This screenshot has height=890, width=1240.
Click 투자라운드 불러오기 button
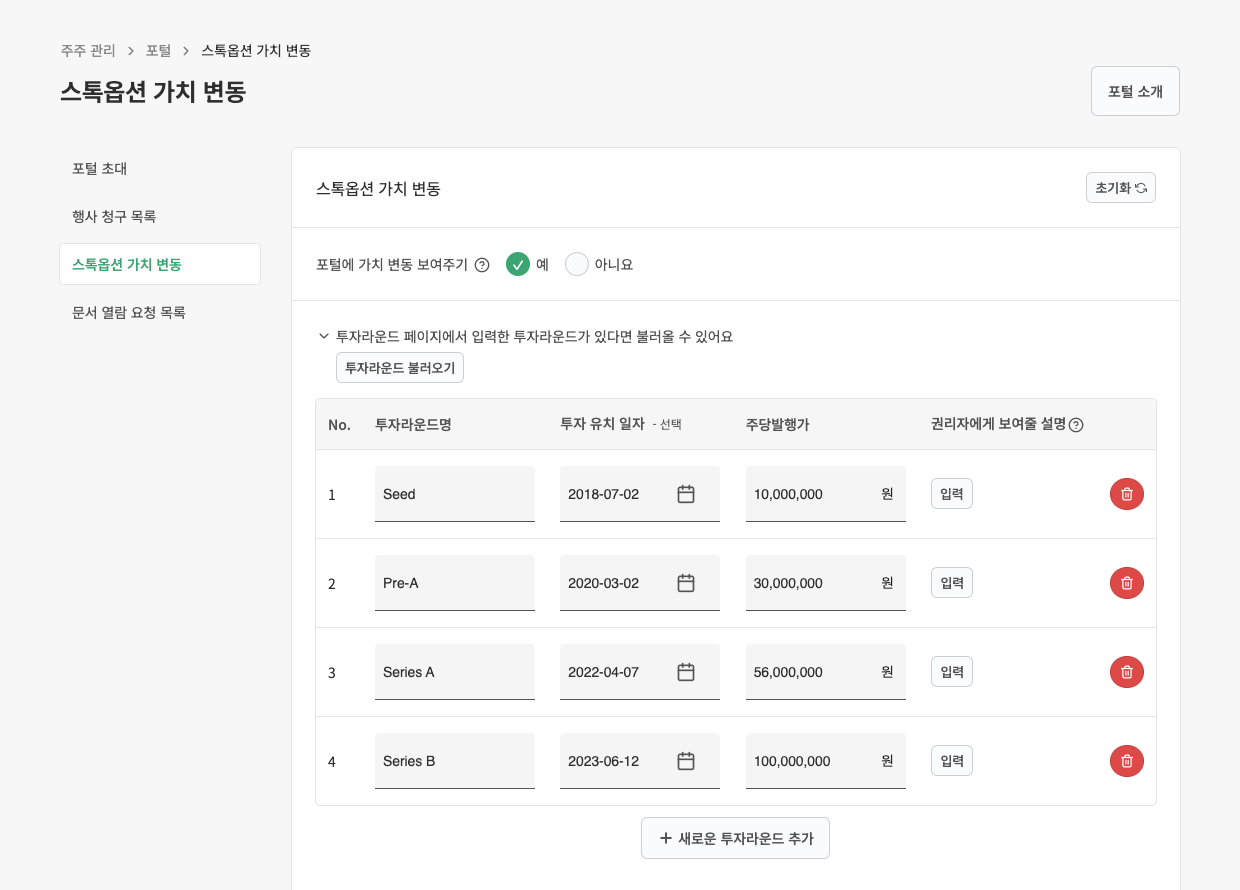point(399,367)
